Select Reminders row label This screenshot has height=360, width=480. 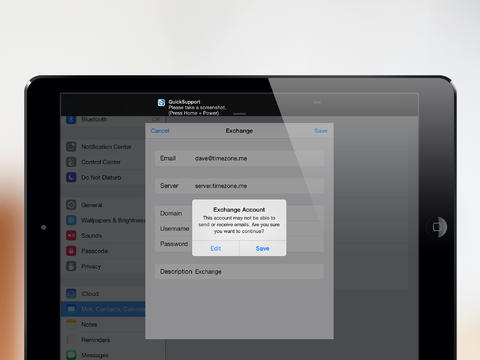click(96, 340)
